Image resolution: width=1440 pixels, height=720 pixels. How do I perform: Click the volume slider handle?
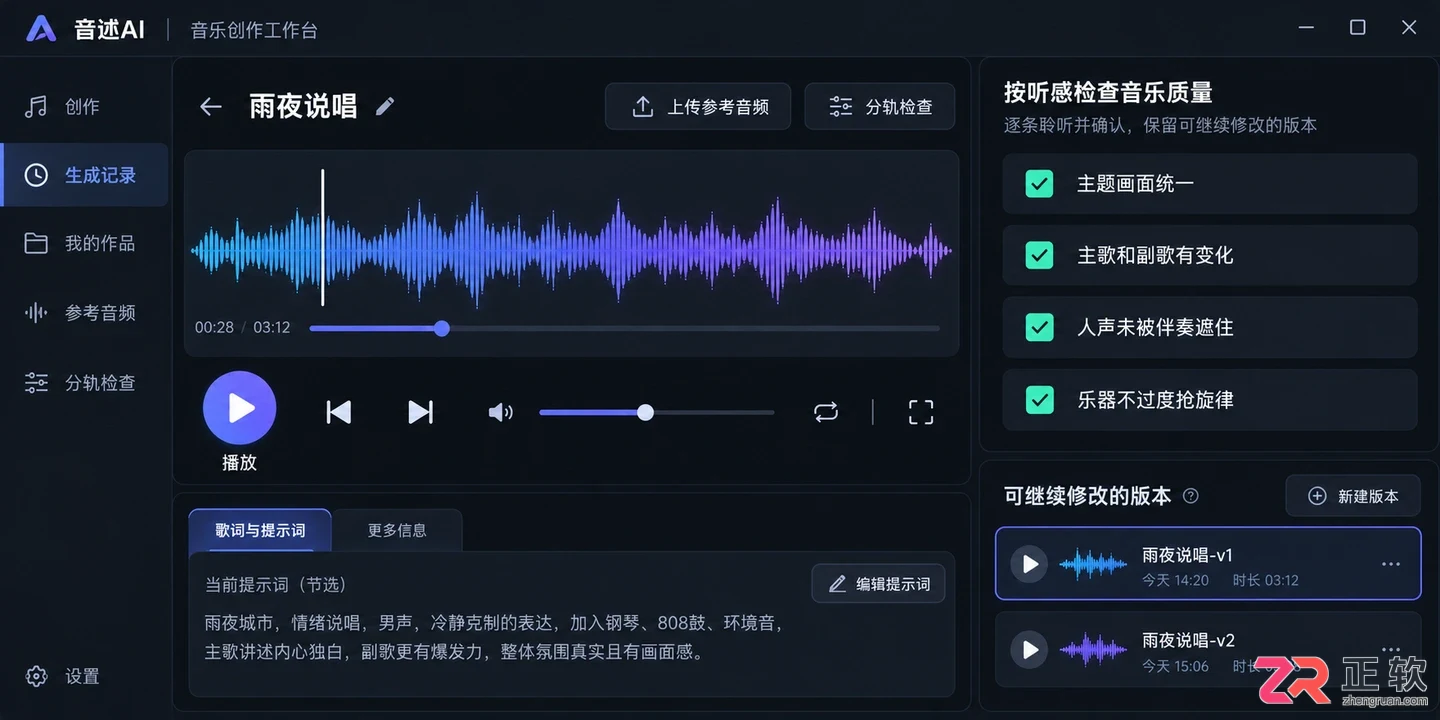tap(646, 412)
